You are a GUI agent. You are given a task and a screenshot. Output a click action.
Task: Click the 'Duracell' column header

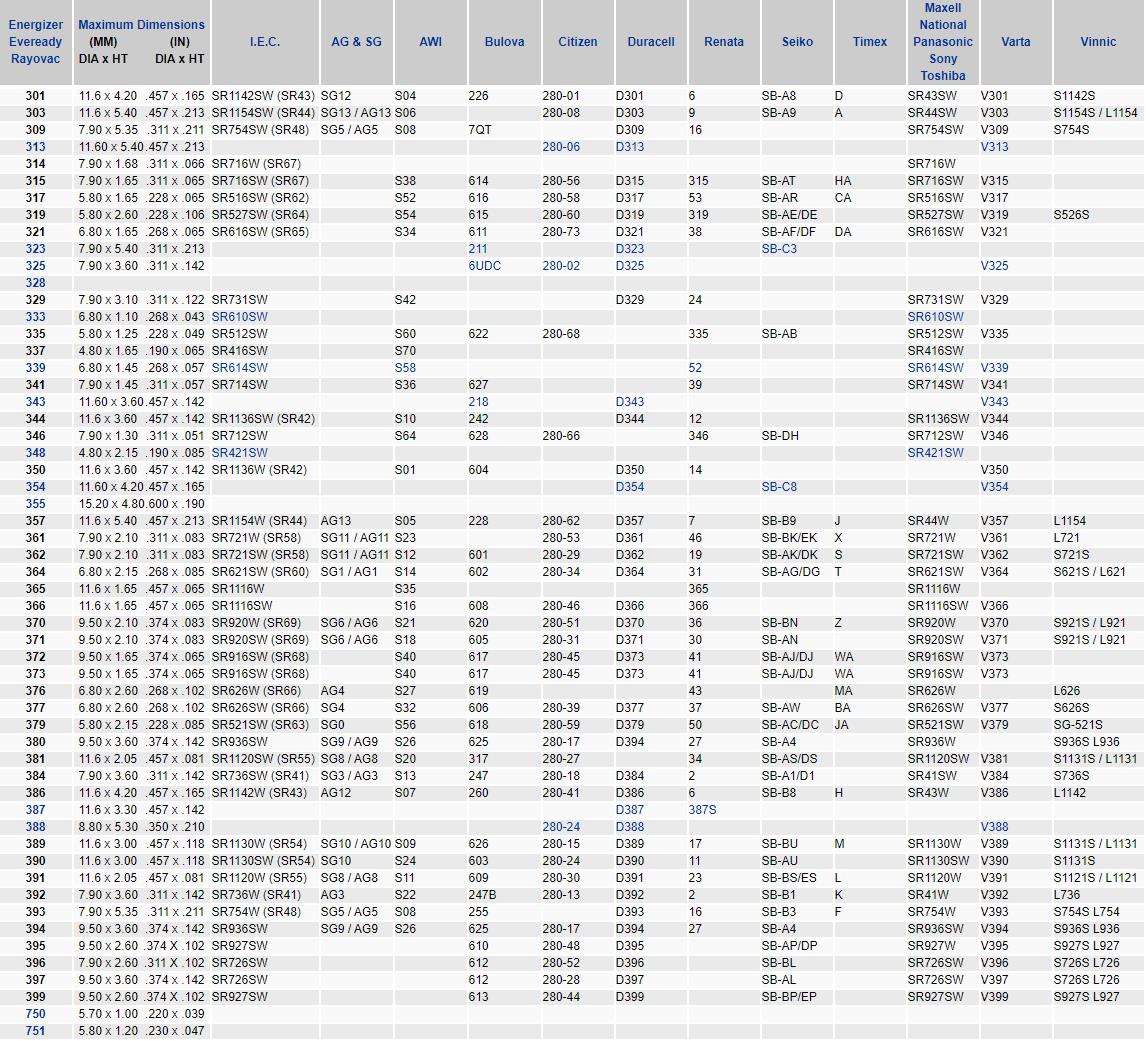coord(650,42)
